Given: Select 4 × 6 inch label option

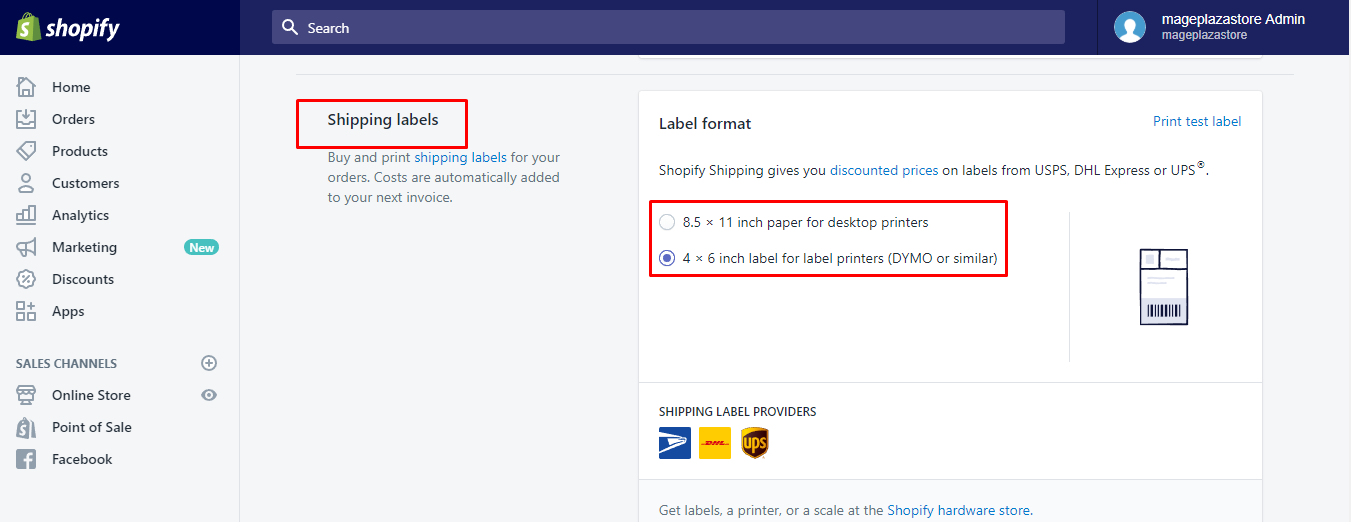Looking at the screenshot, I should pos(667,258).
